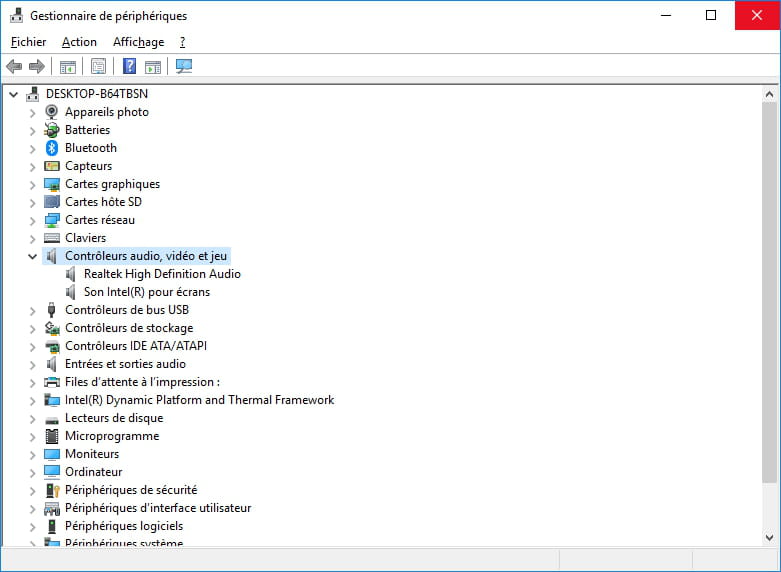The image size is (781, 572).
Task: Show or hide the console tree
Action: pyautogui.click(x=68, y=66)
